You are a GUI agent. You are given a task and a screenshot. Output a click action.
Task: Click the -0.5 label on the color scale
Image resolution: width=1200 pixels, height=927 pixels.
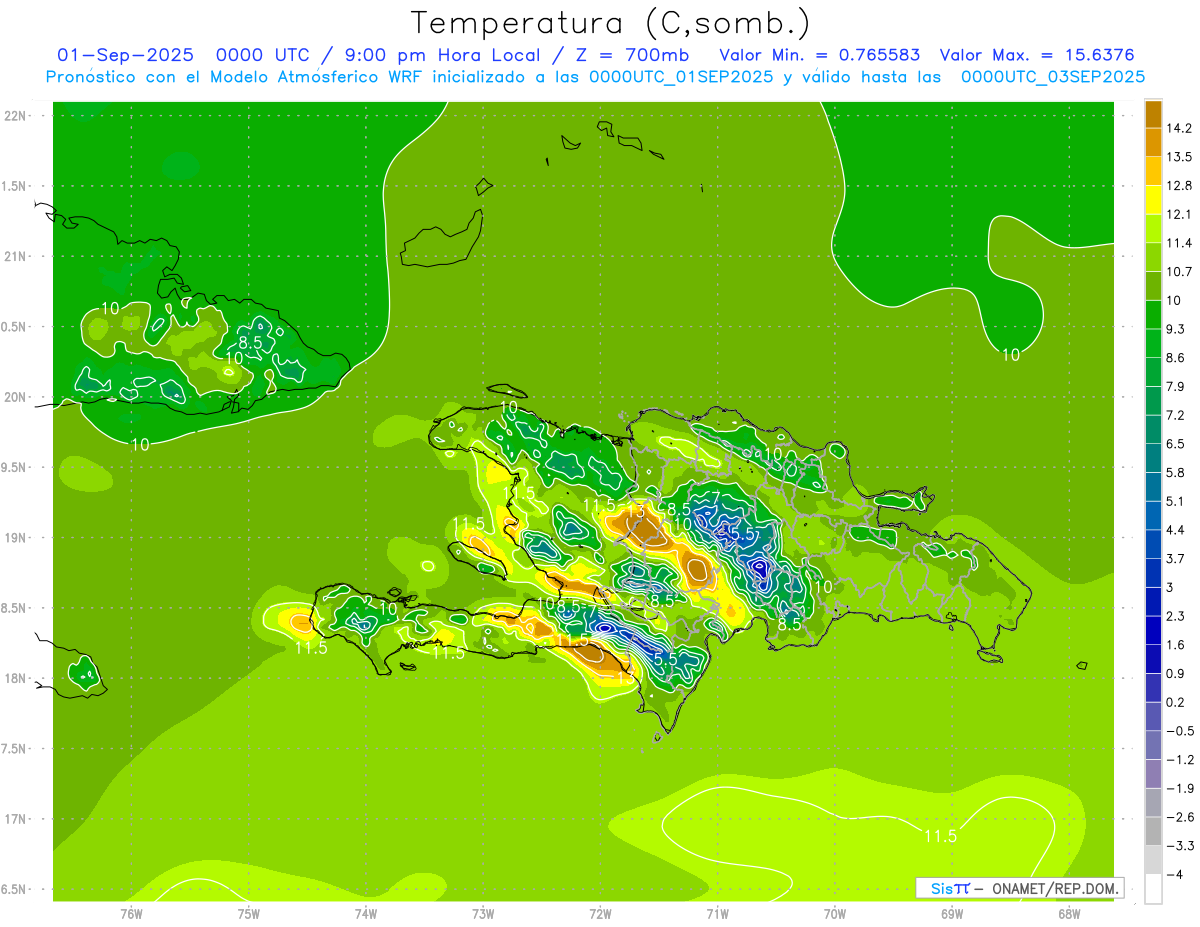pos(1179,730)
